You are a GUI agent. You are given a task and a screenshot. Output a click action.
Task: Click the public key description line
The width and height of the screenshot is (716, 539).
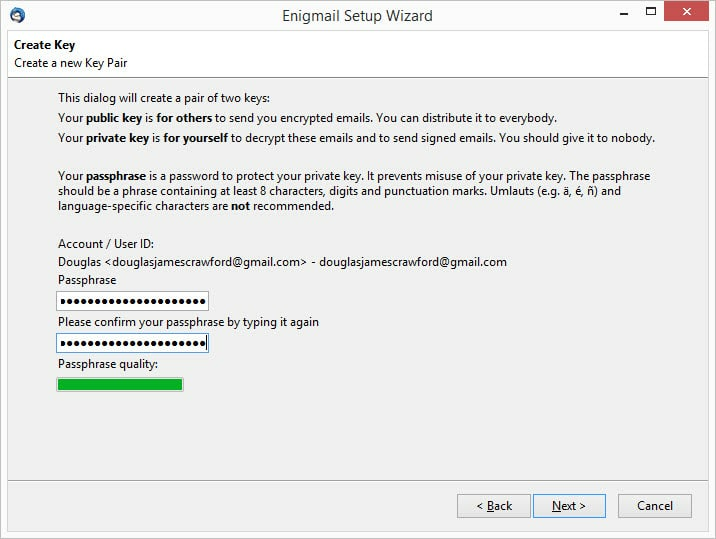(x=307, y=118)
